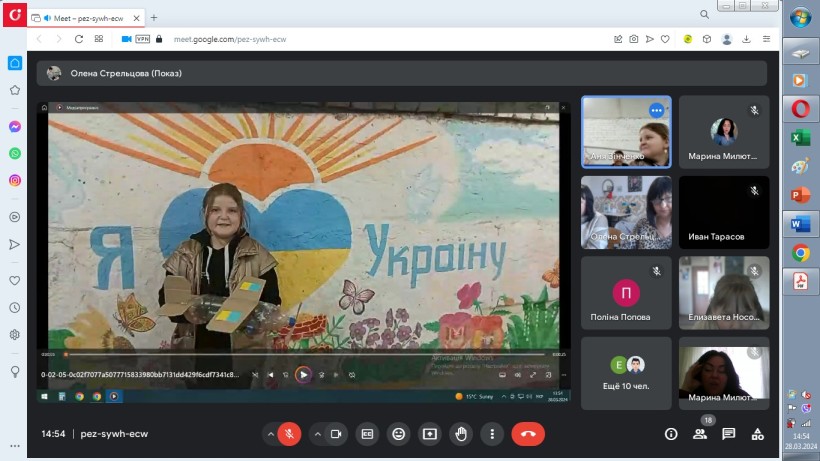Open the emoji reactions button

click(x=398, y=434)
